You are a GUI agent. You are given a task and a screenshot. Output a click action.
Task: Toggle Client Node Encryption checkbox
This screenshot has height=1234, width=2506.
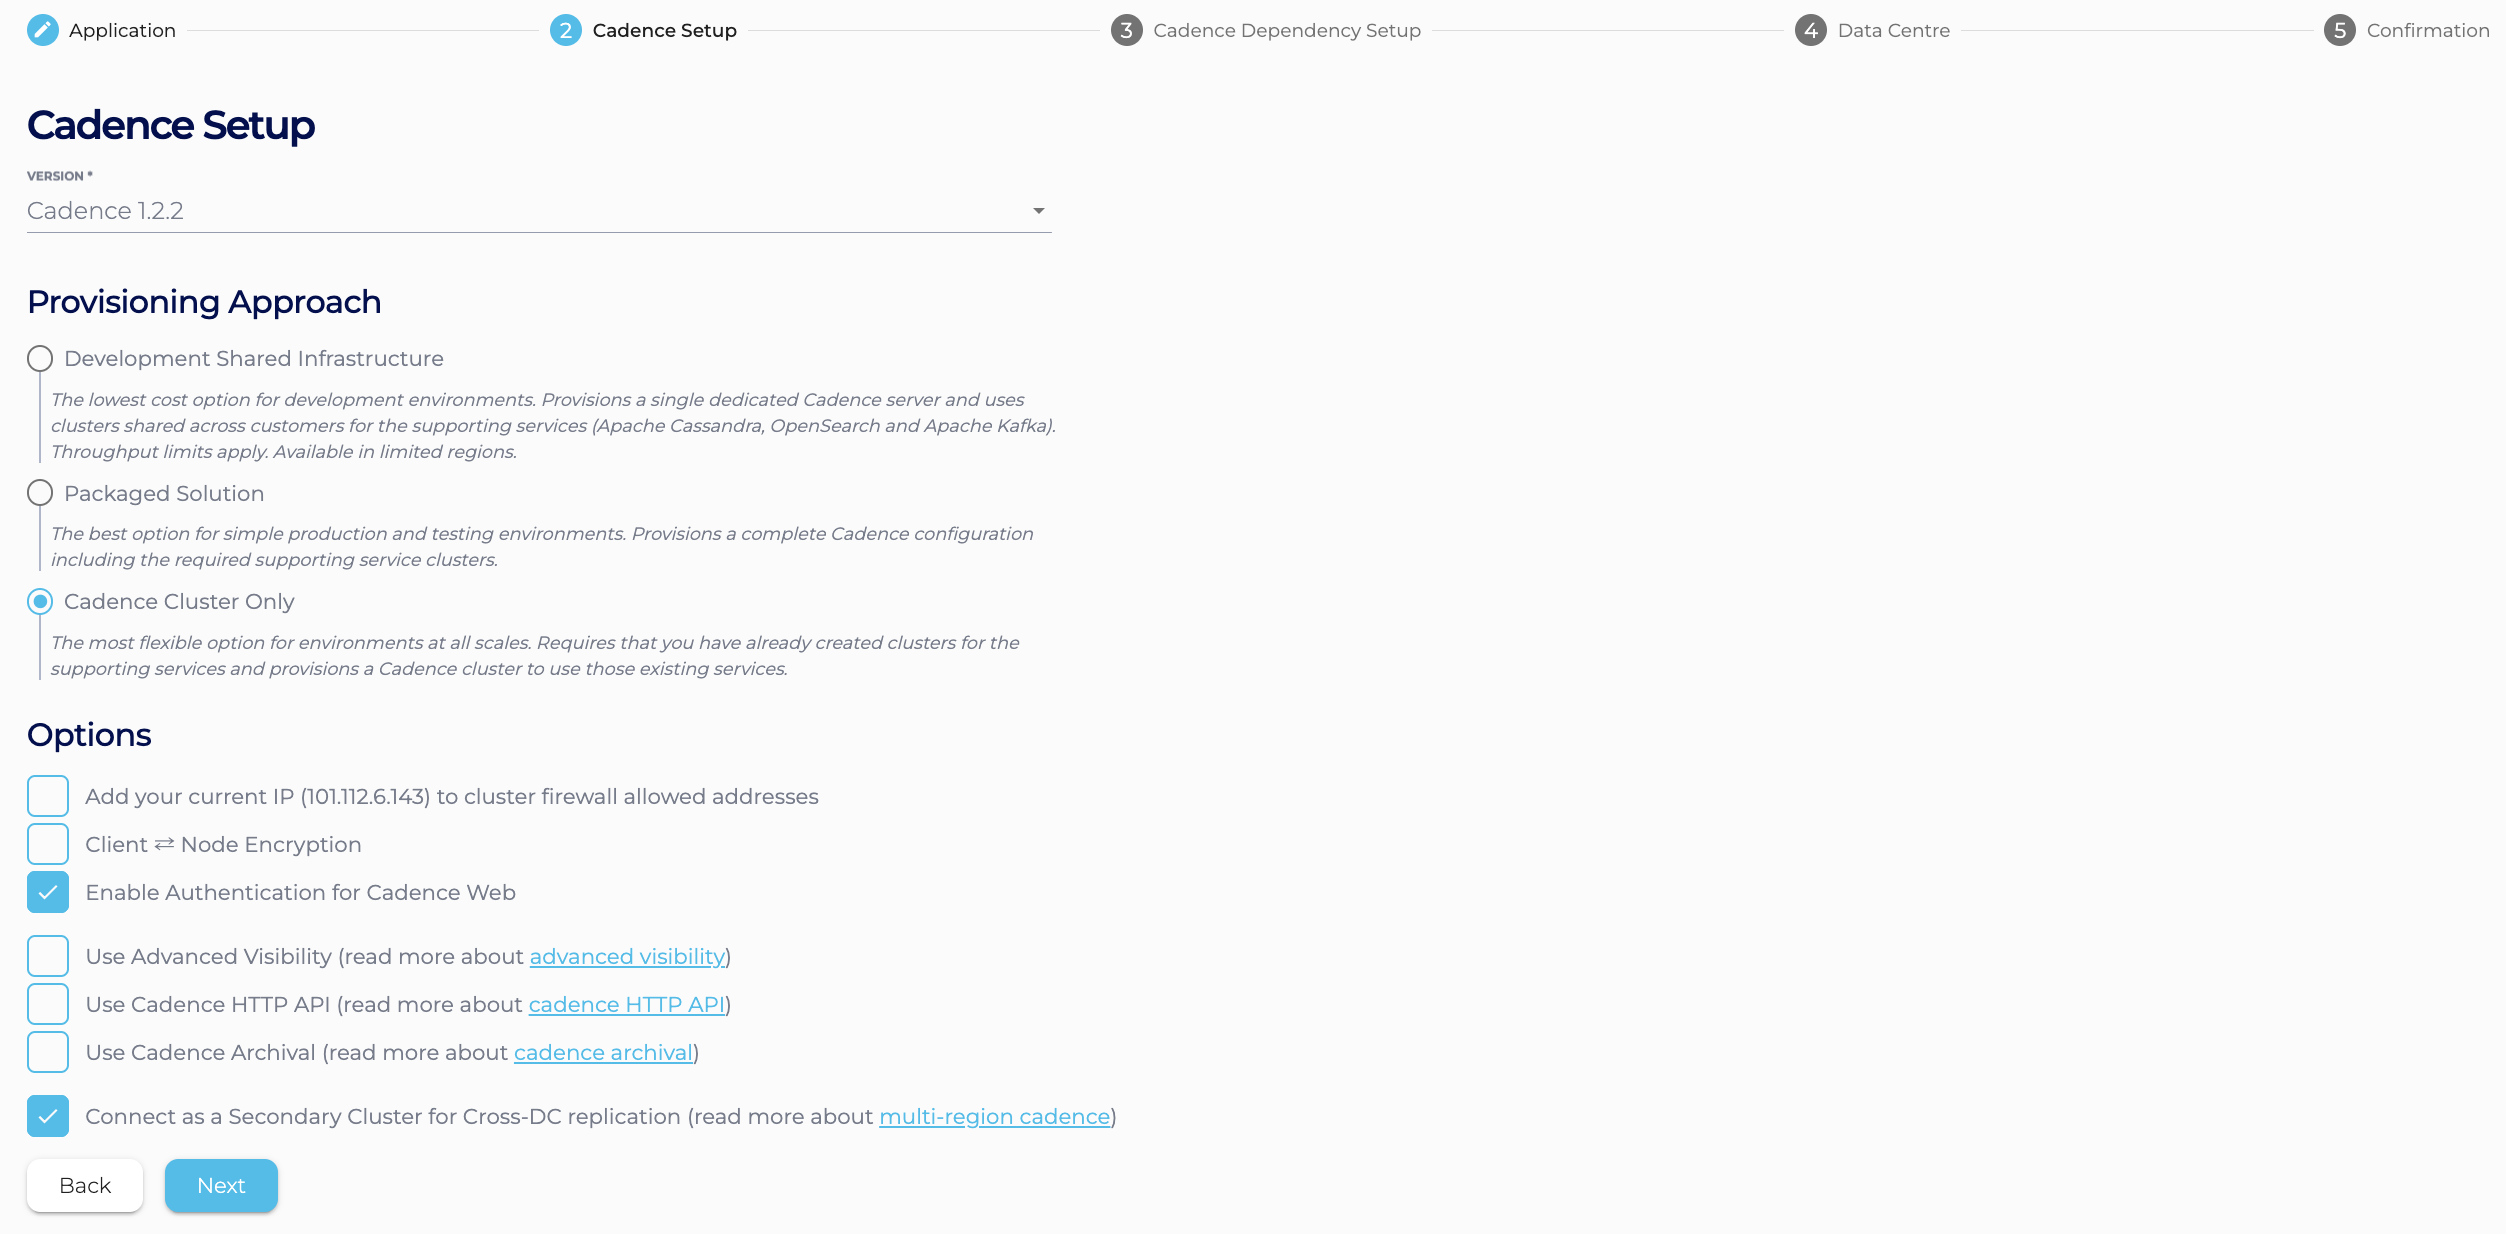tap(48, 844)
